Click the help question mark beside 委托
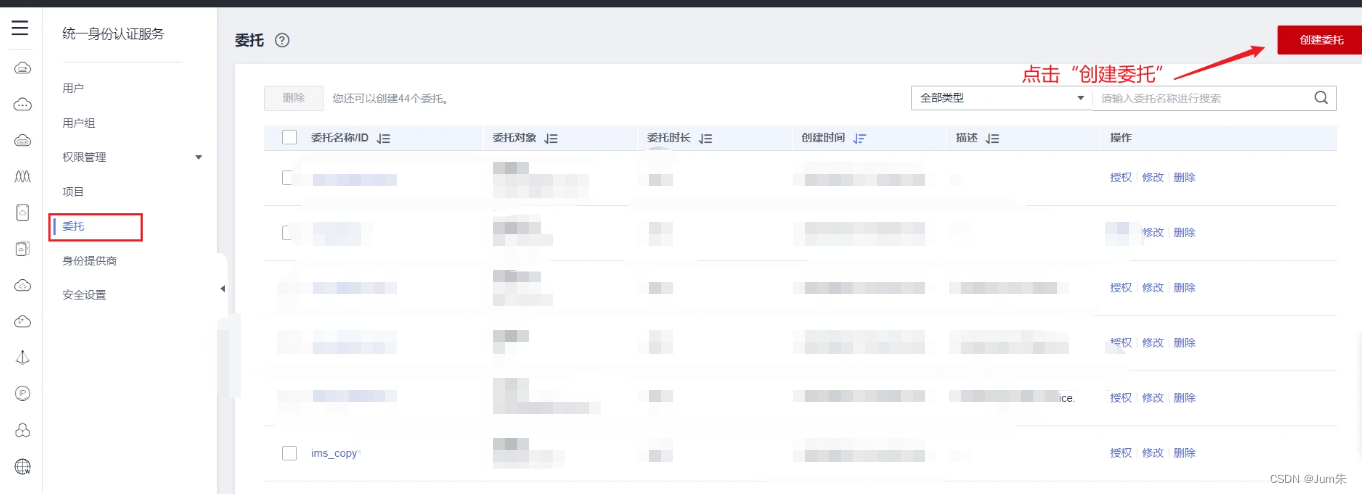Viewport: 1362px width, 494px height. click(282, 41)
